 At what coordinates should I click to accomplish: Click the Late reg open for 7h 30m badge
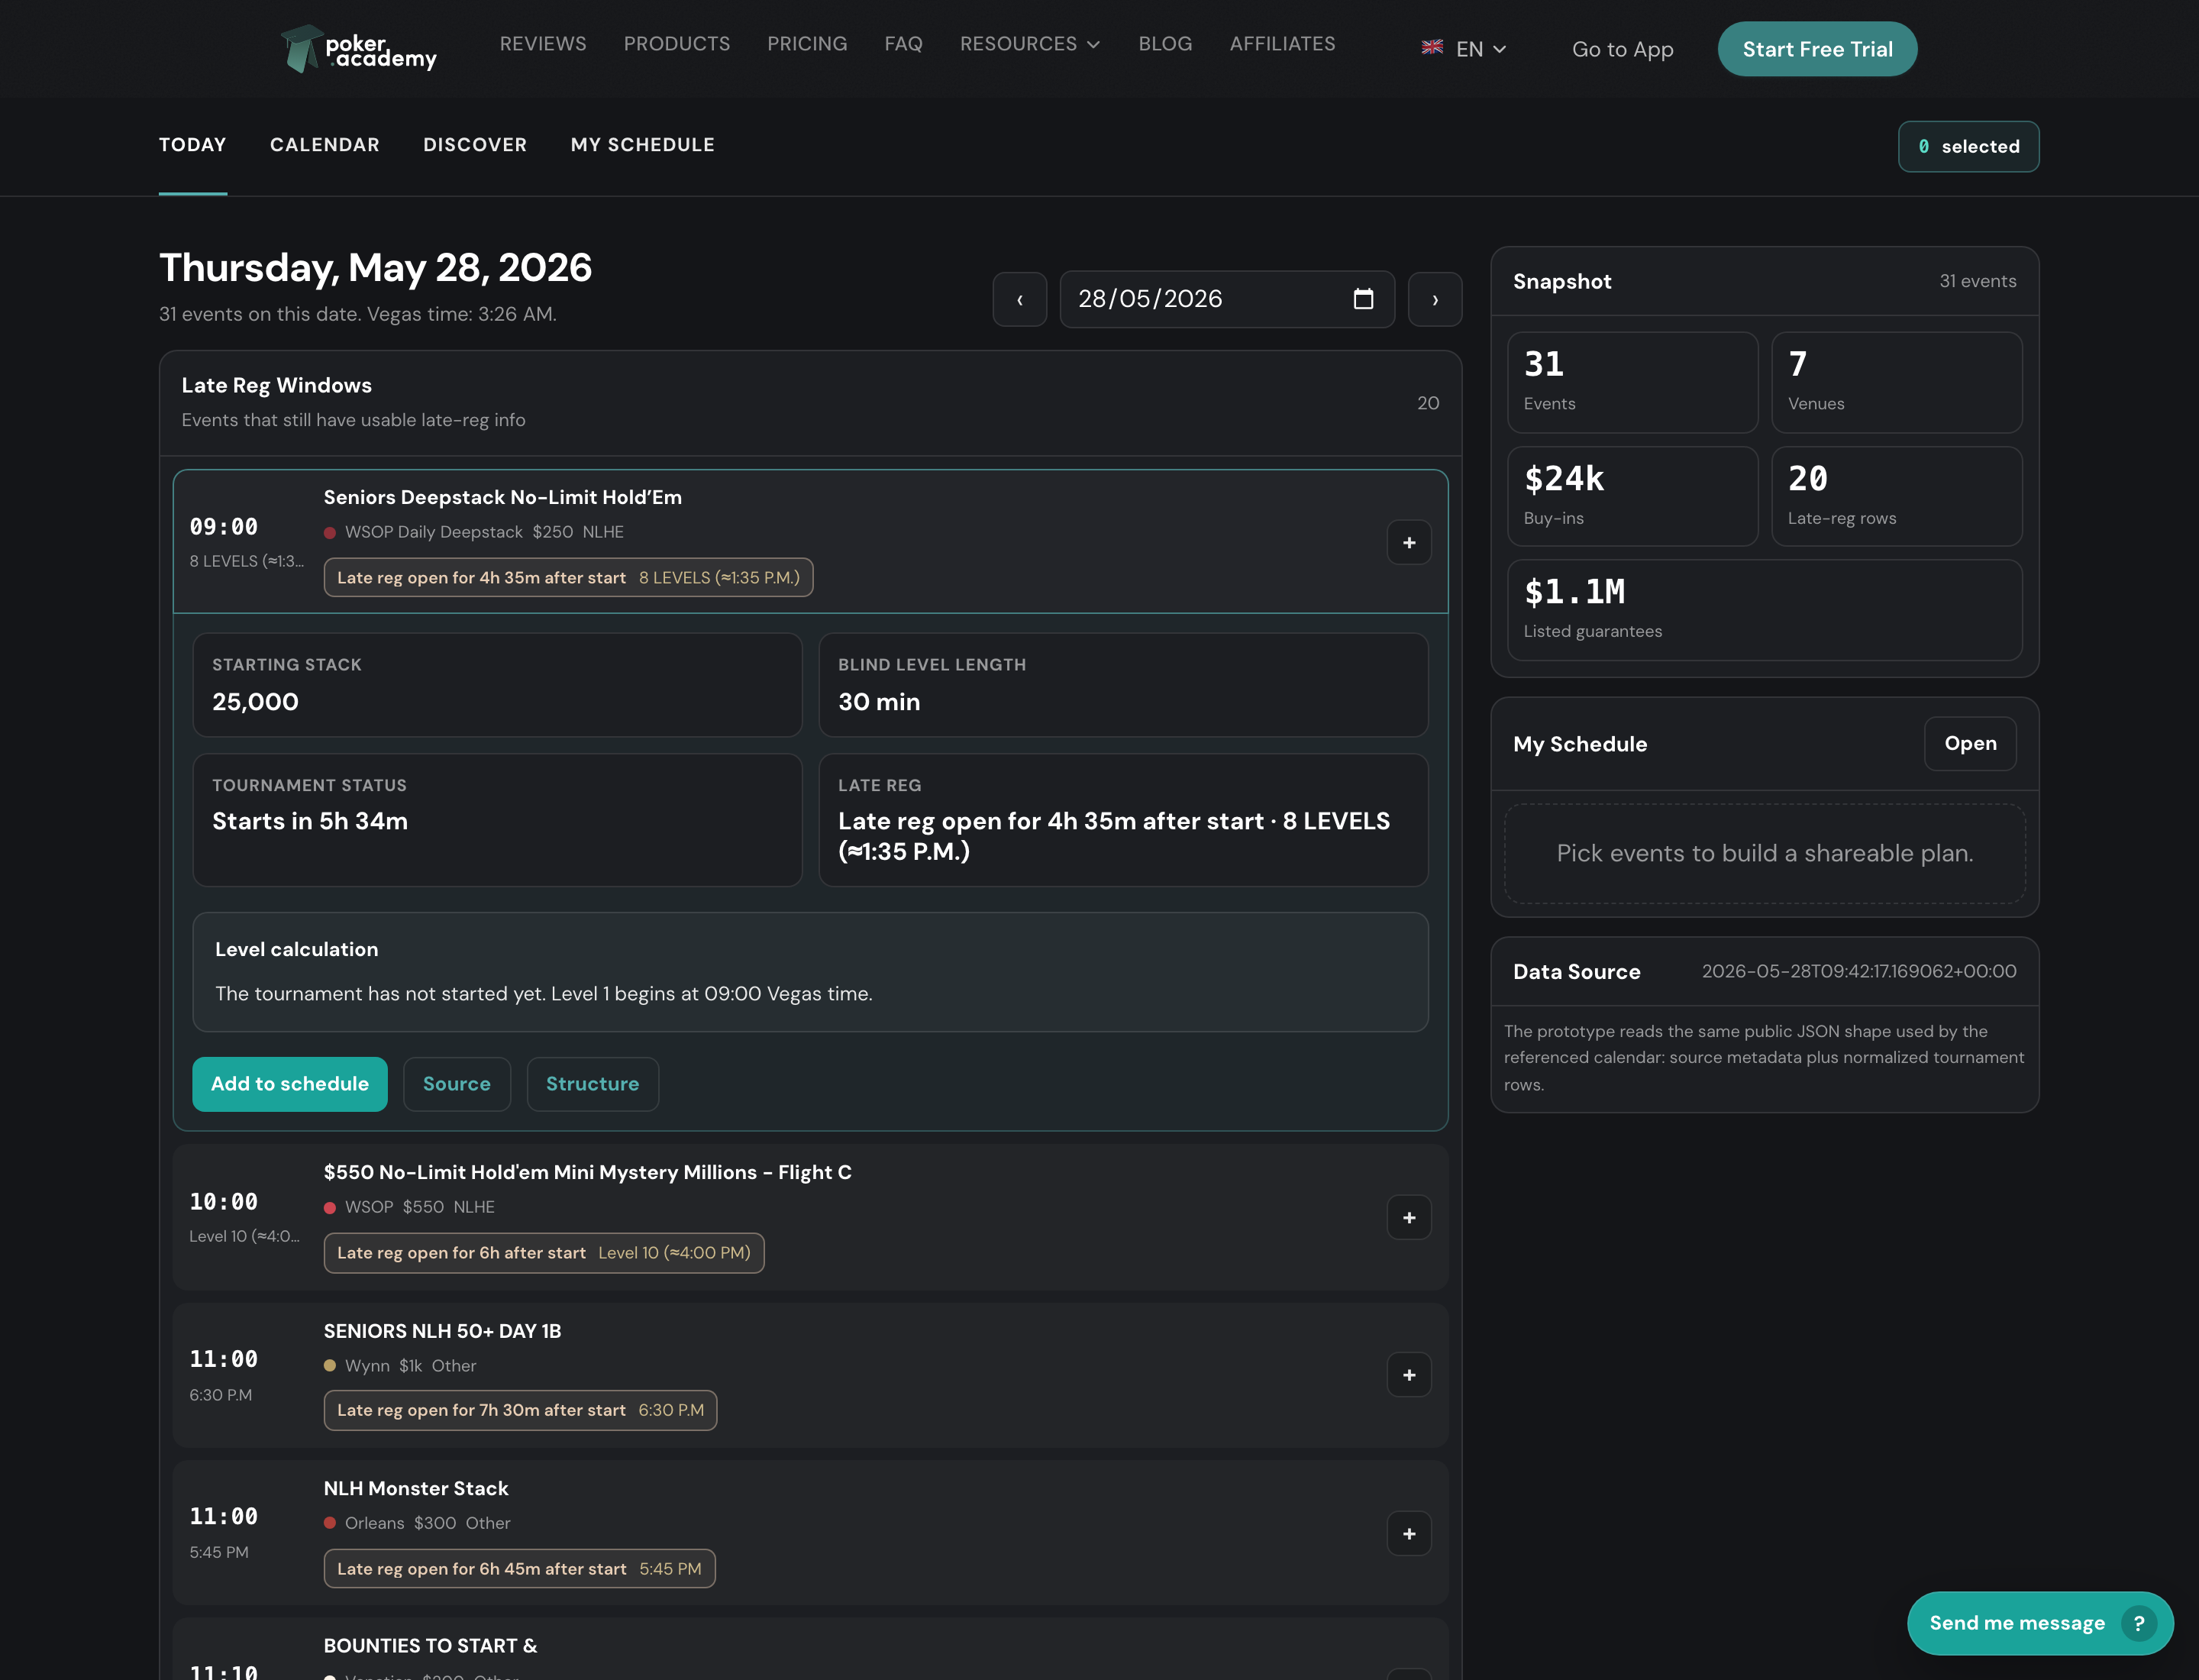click(520, 1410)
